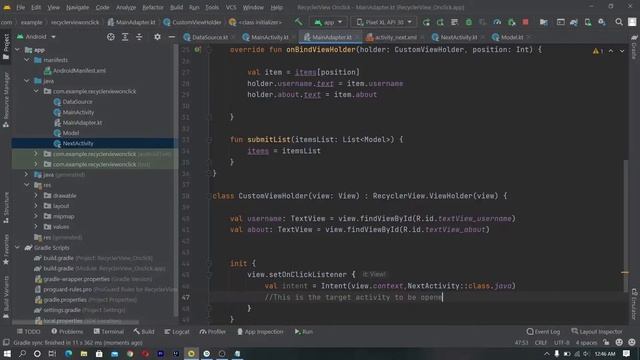Hide the project panel with minus icon
The width and height of the screenshot is (640, 360).
coord(171,37)
